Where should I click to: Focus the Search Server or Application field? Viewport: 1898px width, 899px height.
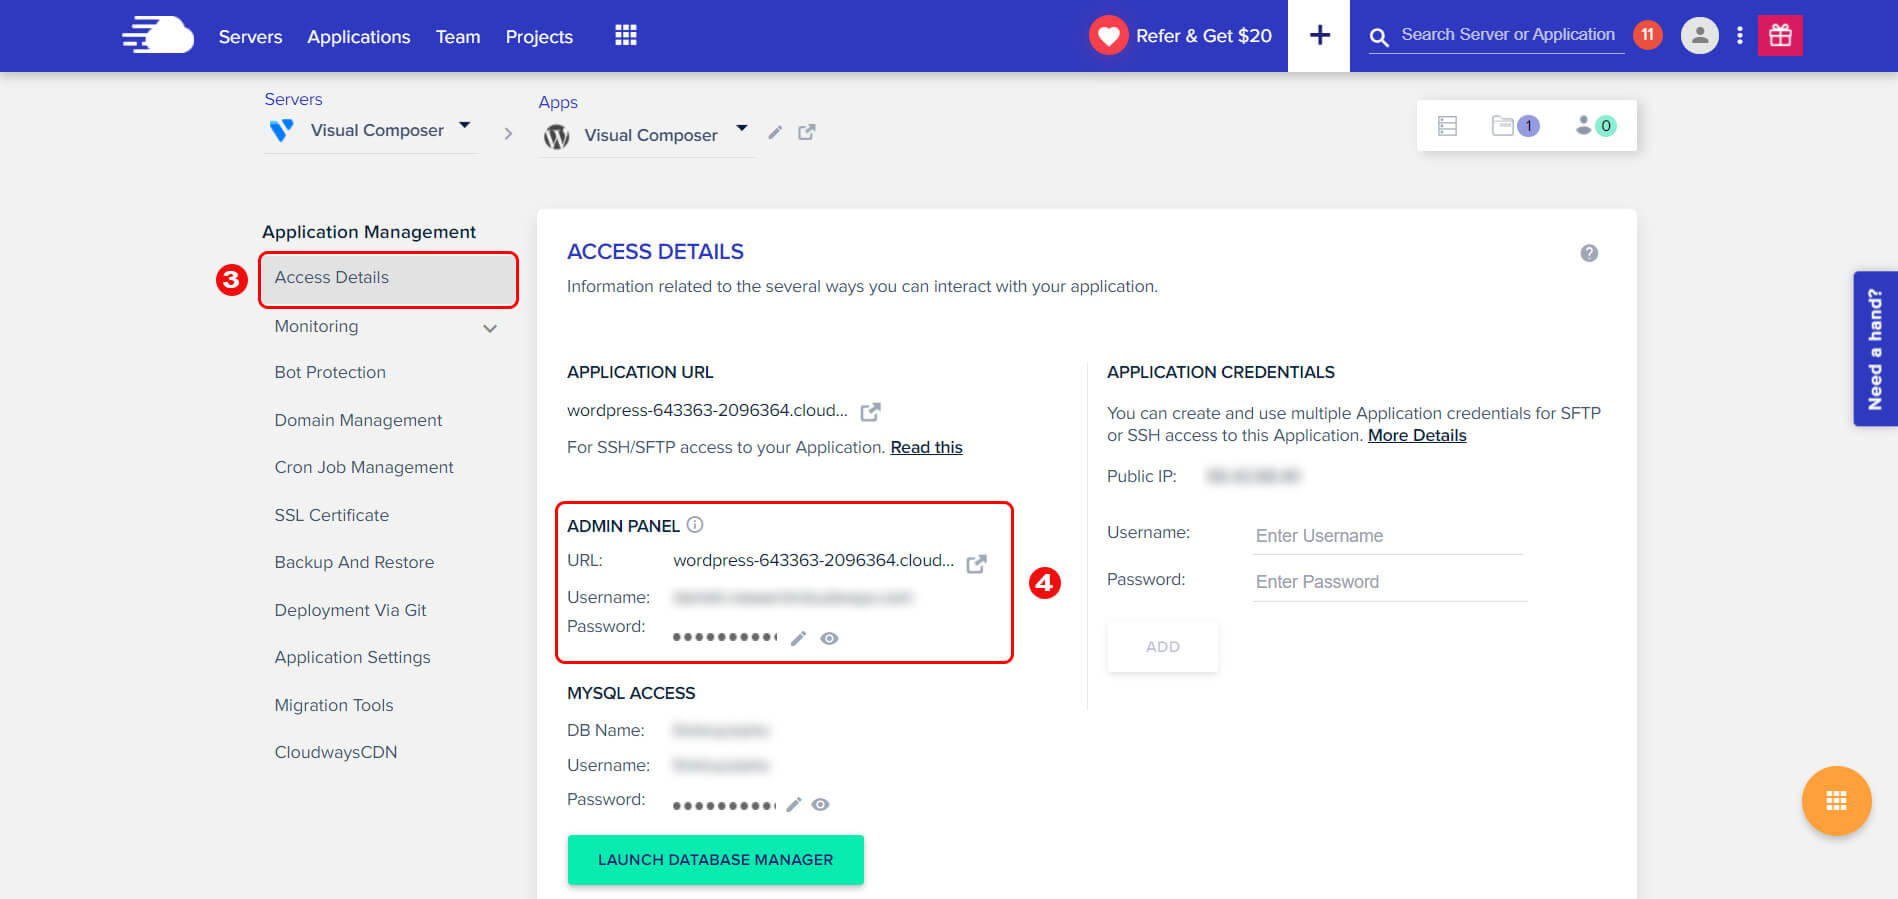coord(1508,35)
